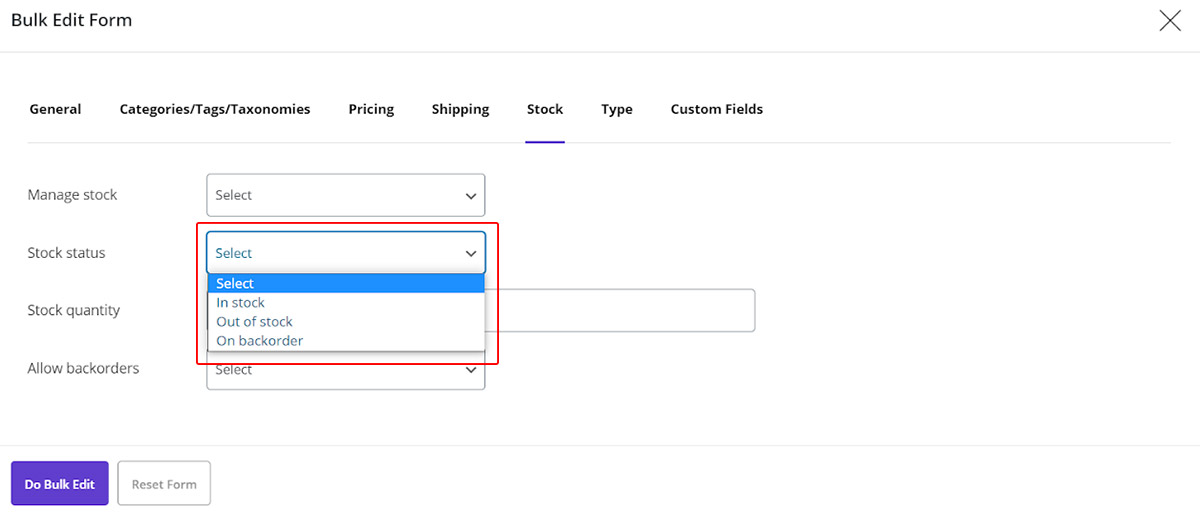Open the Custom Fields tab

716,109
